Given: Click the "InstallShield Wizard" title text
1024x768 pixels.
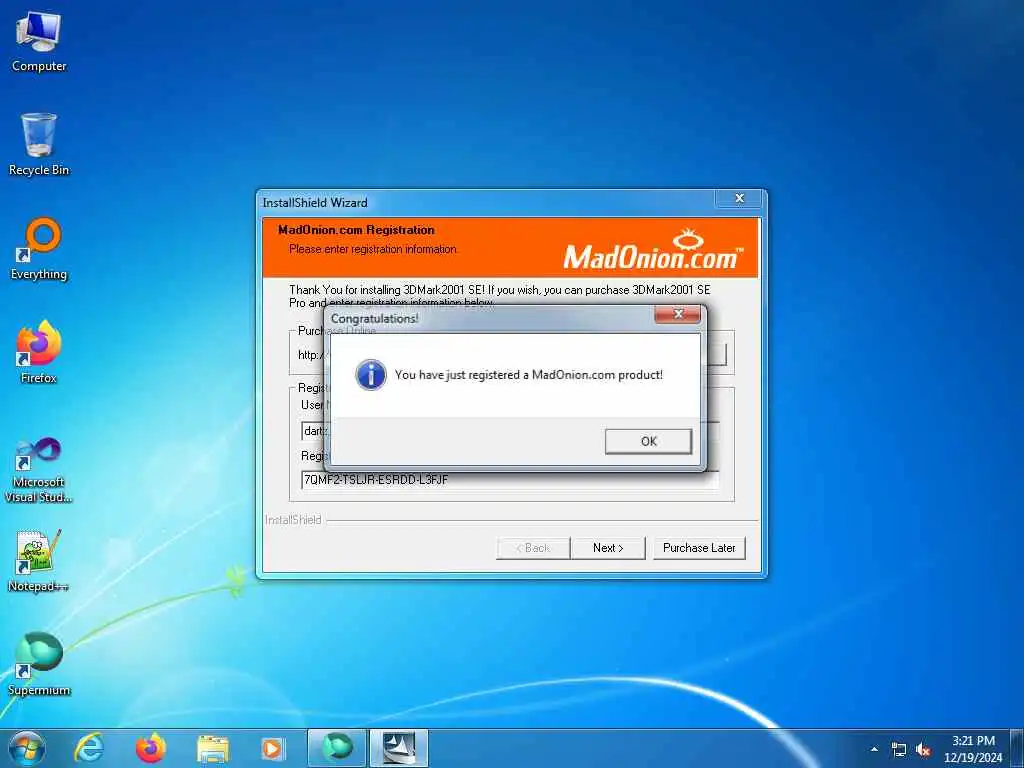Looking at the screenshot, I should [315, 202].
